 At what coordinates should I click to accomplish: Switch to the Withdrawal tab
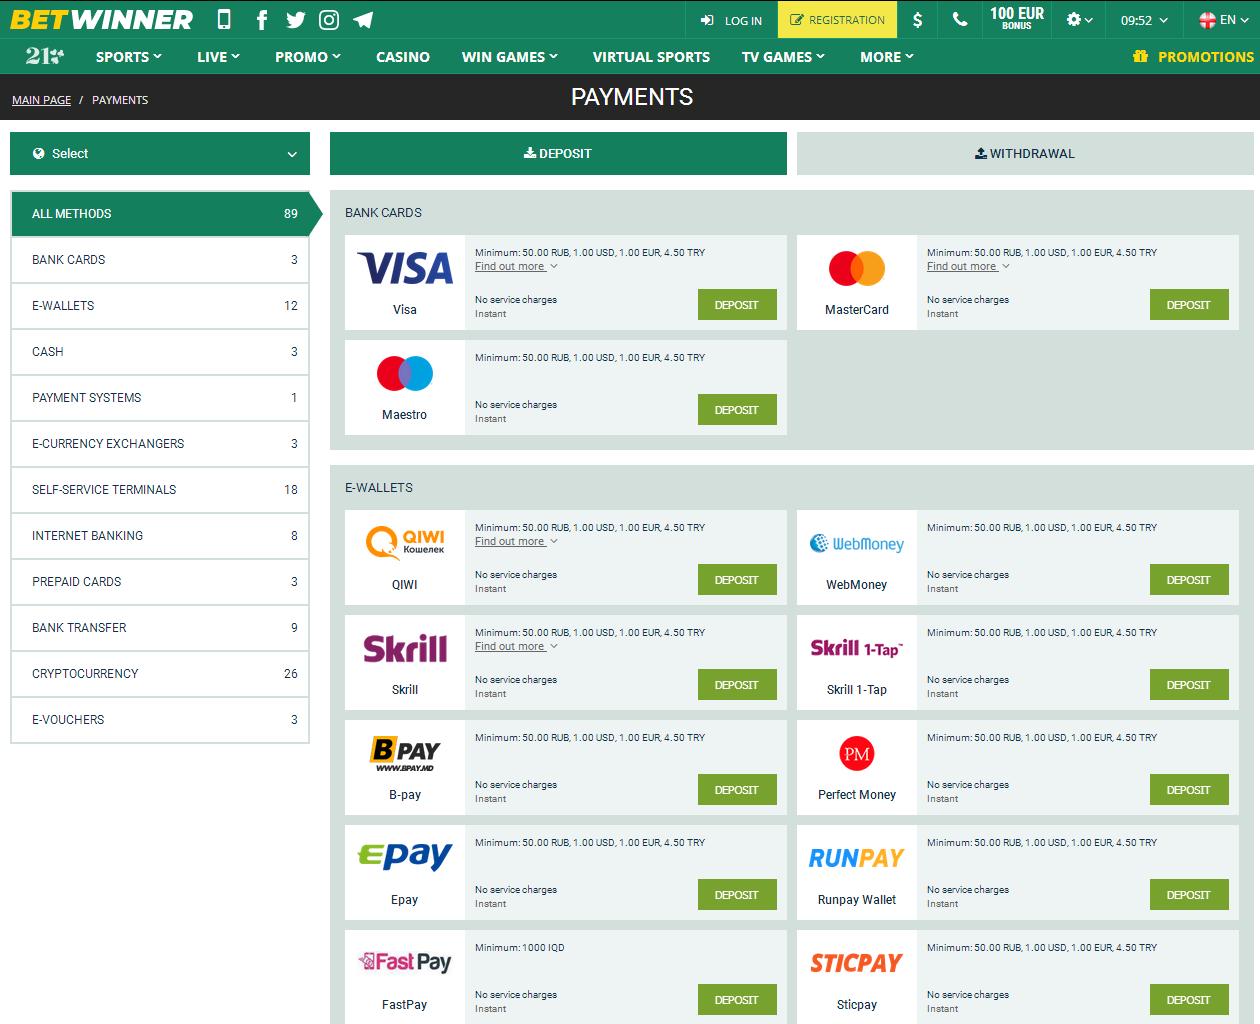click(x=1025, y=153)
